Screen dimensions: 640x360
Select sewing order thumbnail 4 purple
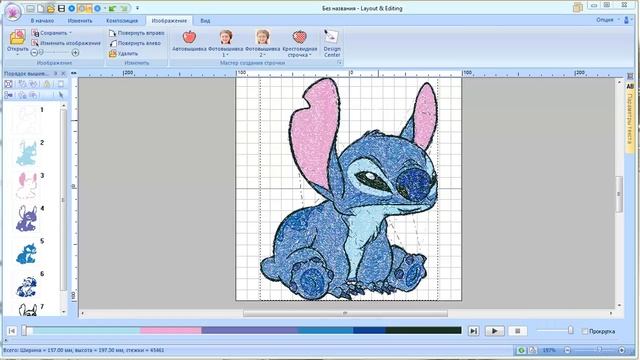click(27, 219)
